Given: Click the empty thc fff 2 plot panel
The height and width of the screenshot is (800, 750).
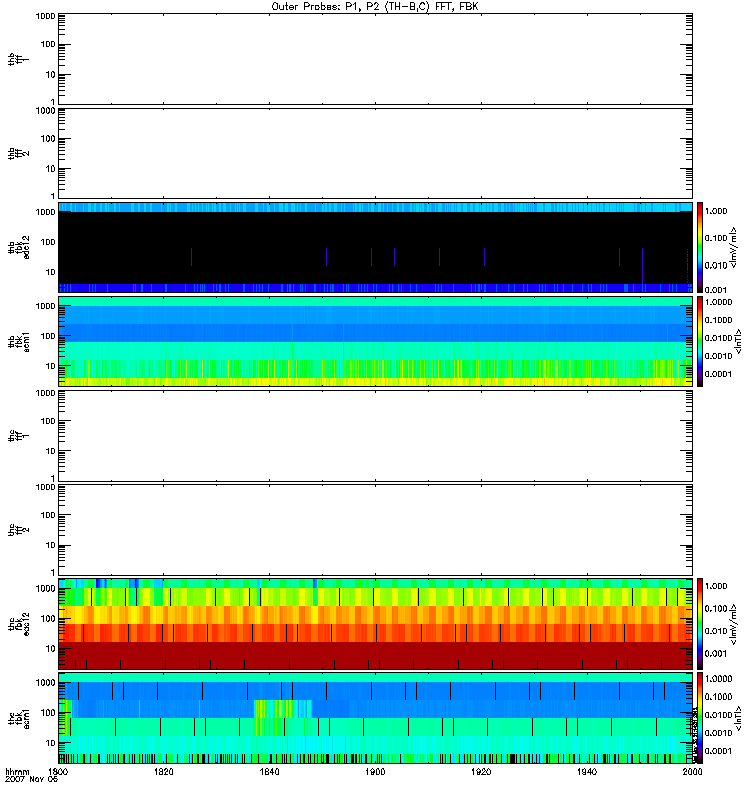Looking at the screenshot, I should [x=376, y=530].
